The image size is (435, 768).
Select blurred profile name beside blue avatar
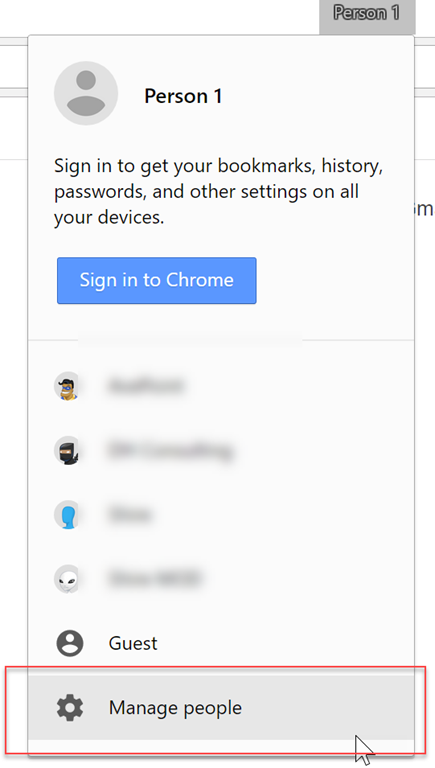click(x=130, y=514)
